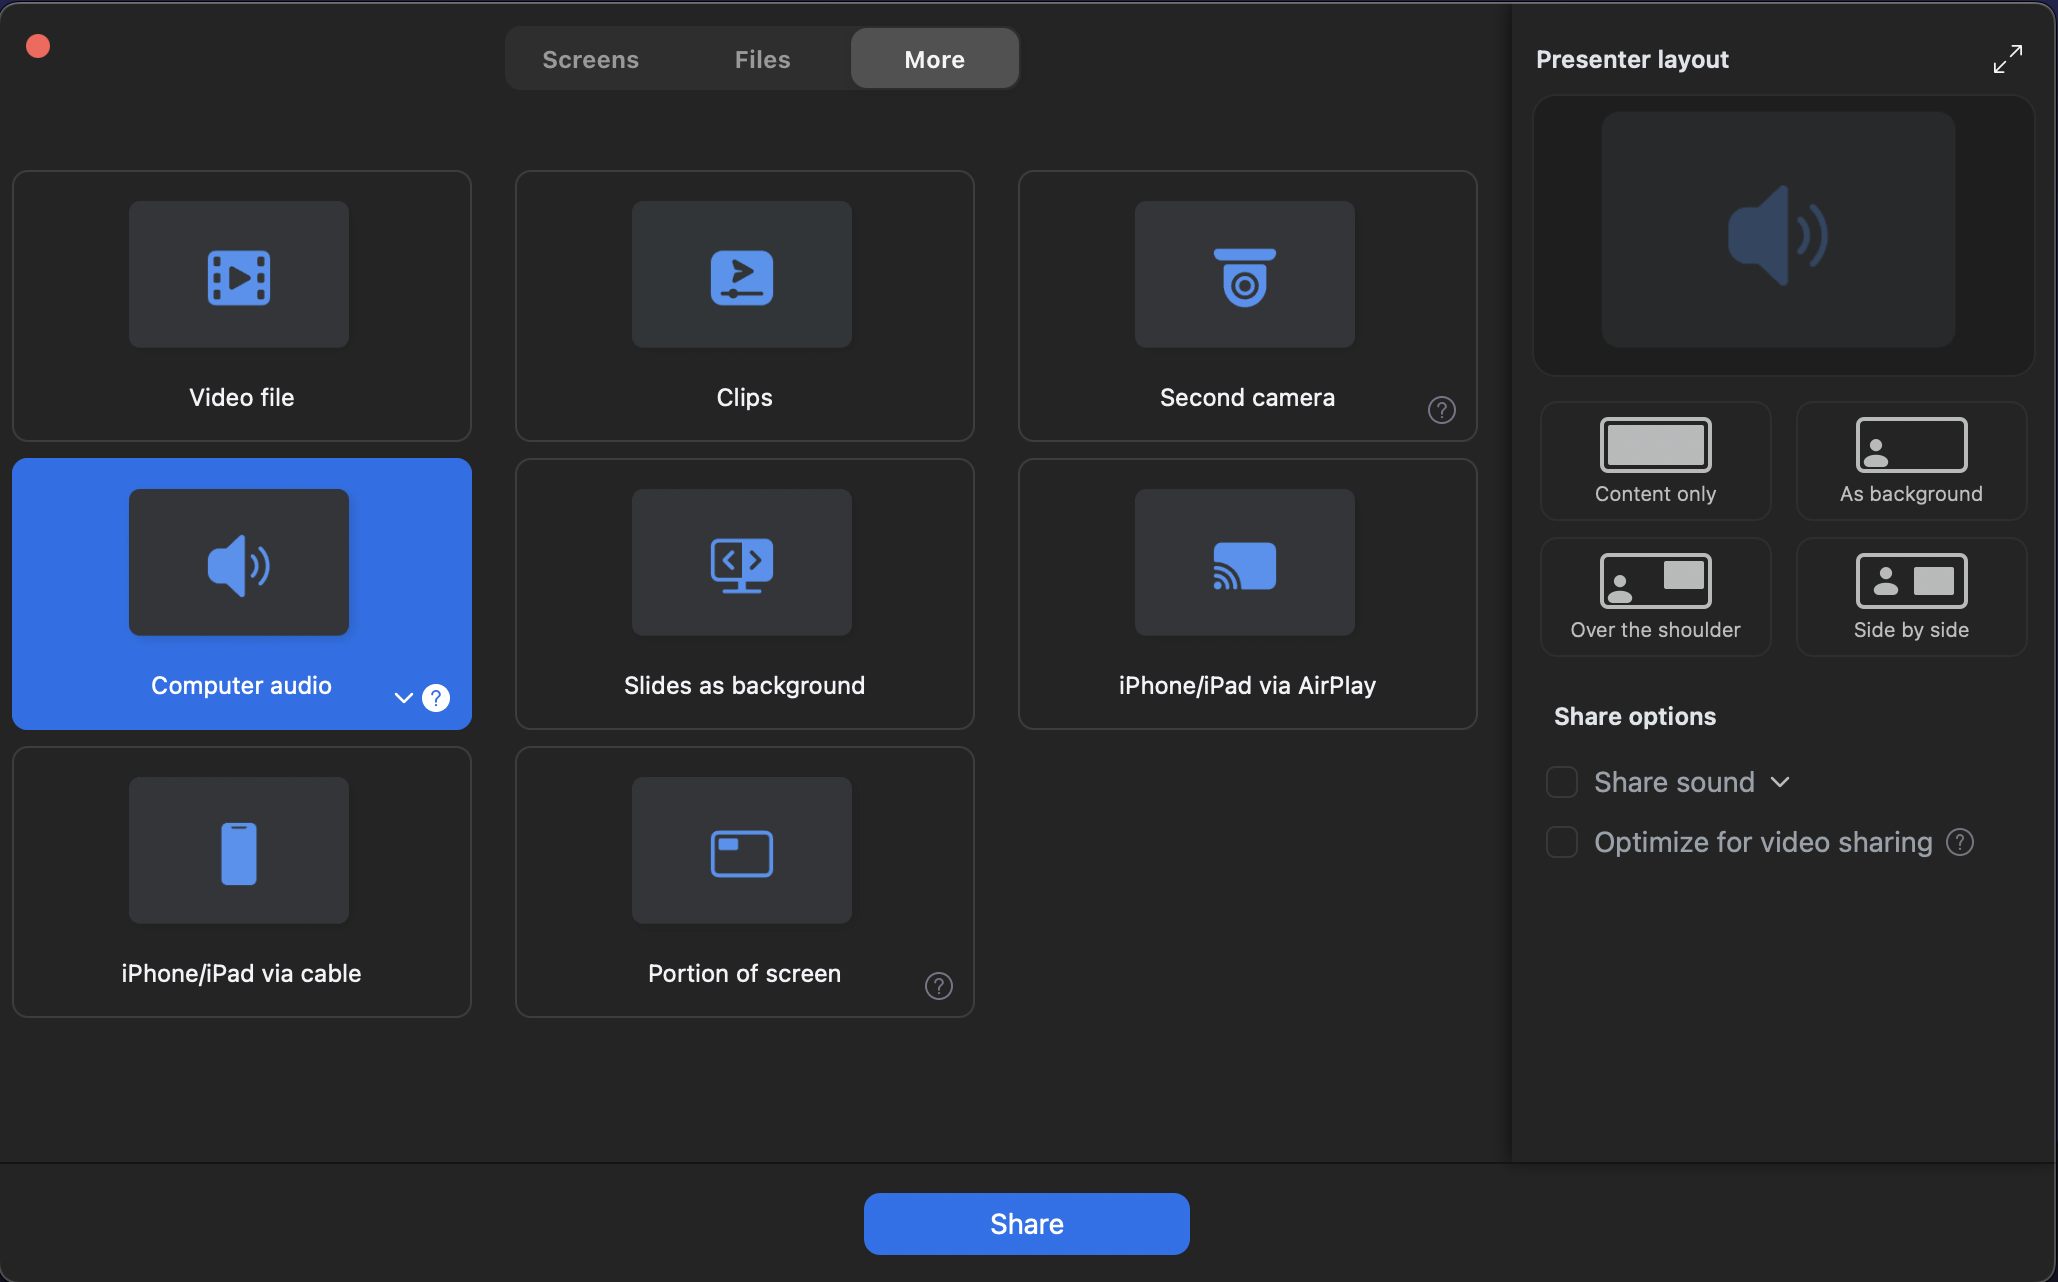Expand the Presenter layout panel
2058x1282 pixels.
click(2008, 59)
